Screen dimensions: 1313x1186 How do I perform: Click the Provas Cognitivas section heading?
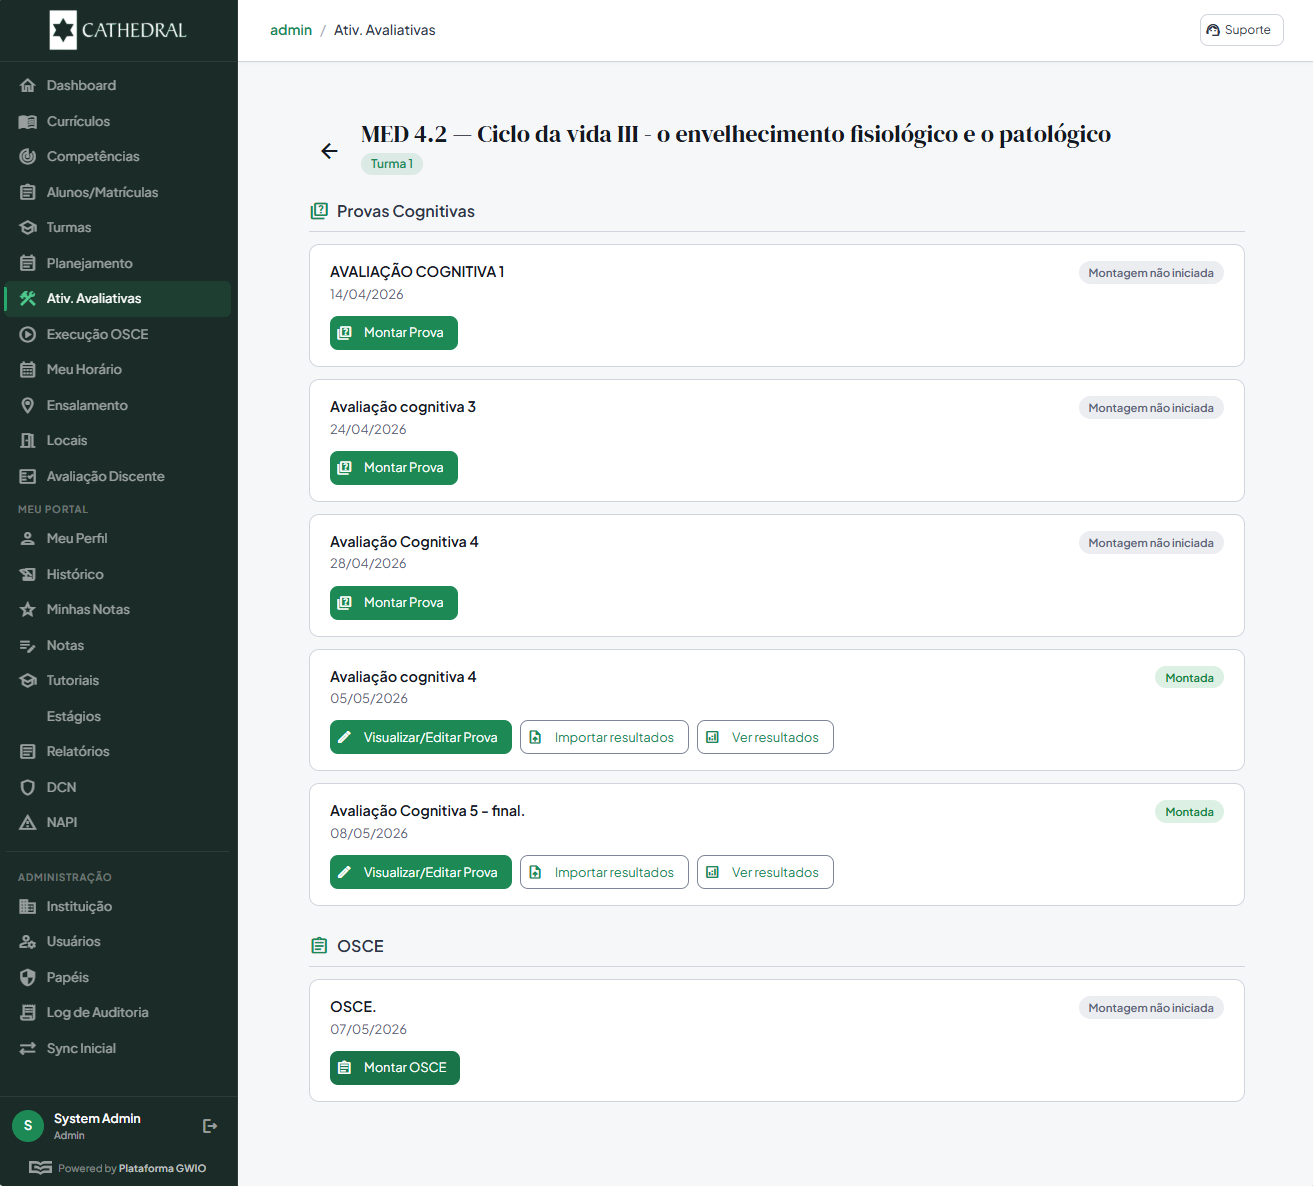[x=406, y=212]
